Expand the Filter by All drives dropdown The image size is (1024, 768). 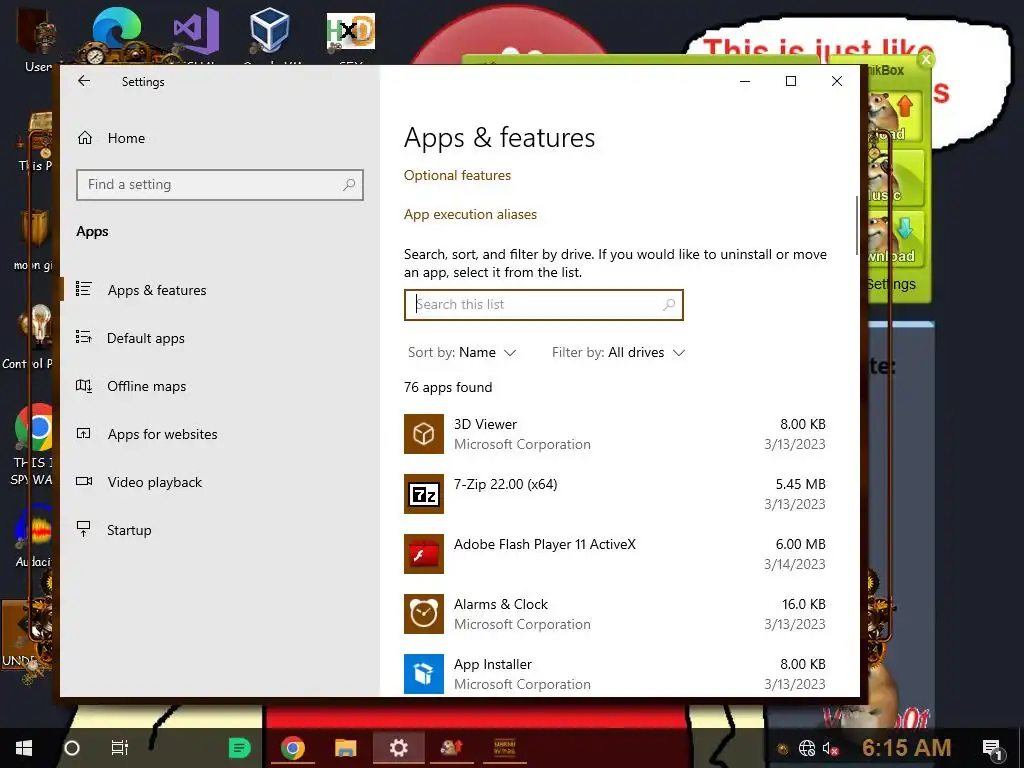[618, 353]
